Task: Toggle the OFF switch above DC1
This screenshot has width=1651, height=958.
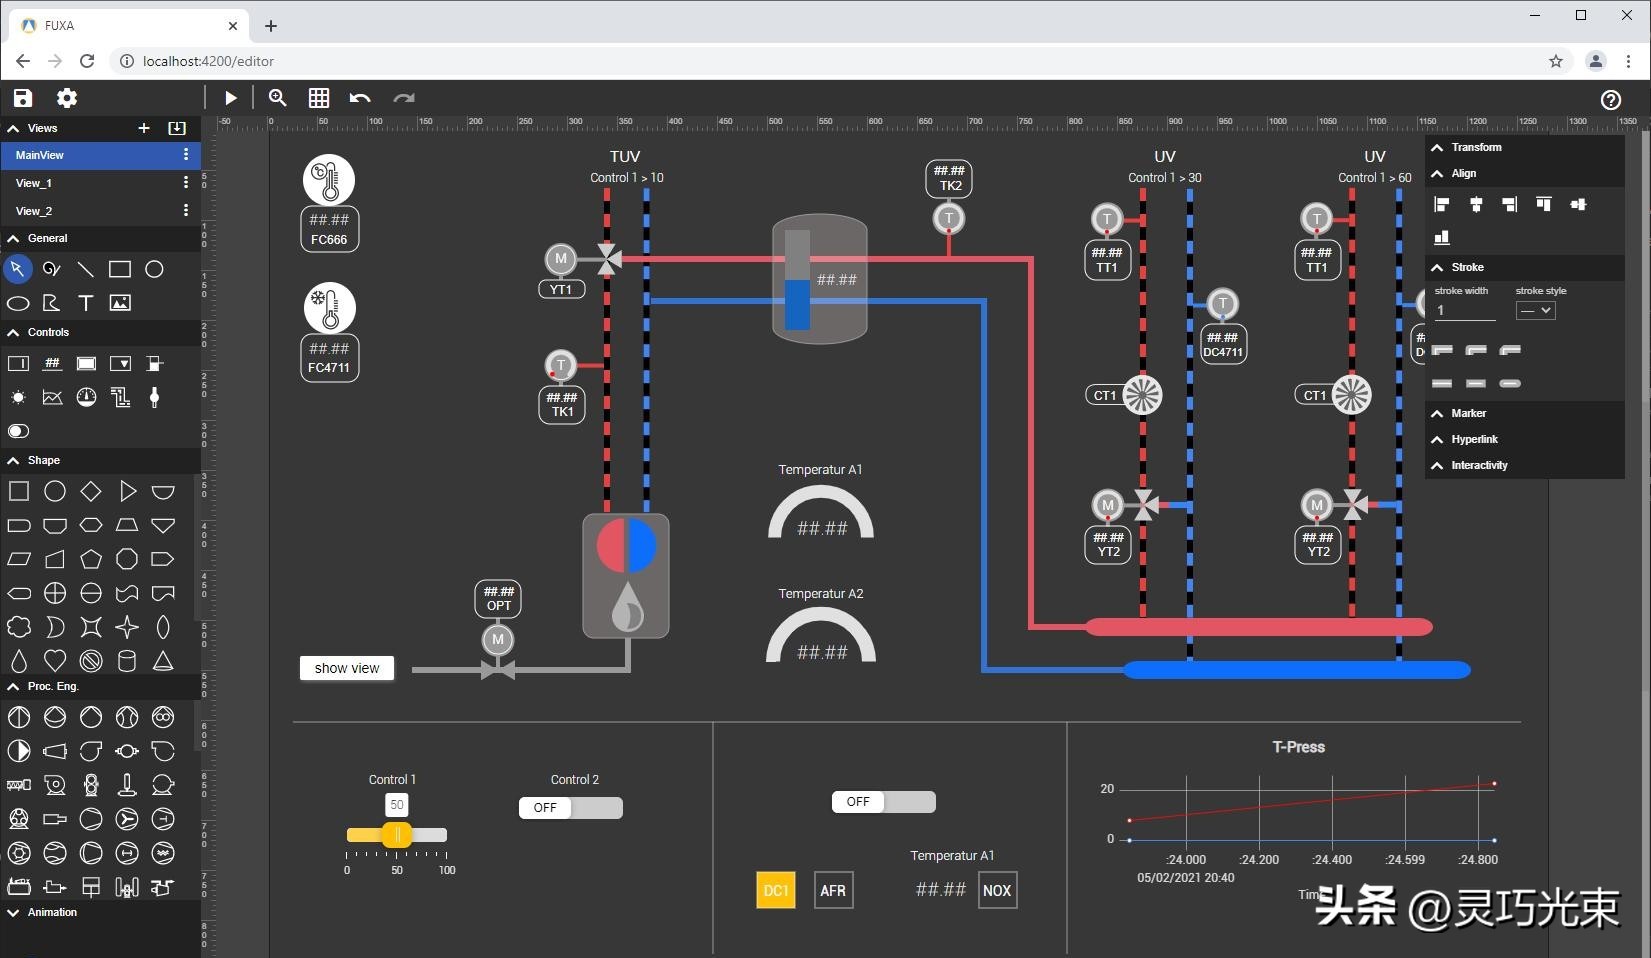Action: (x=883, y=802)
